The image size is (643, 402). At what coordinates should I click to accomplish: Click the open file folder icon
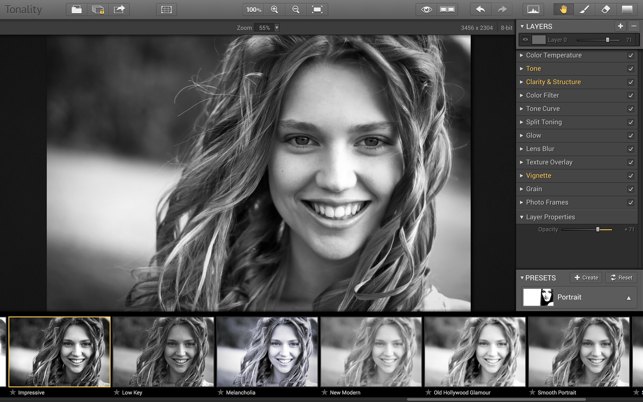[x=76, y=9]
